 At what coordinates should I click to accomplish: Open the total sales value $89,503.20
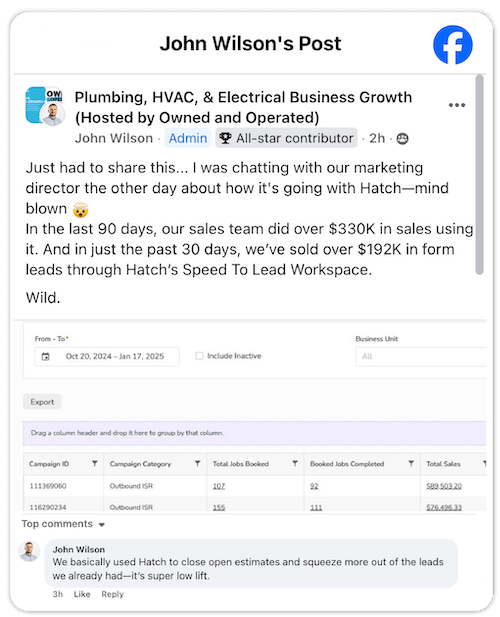click(x=444, y=486)
